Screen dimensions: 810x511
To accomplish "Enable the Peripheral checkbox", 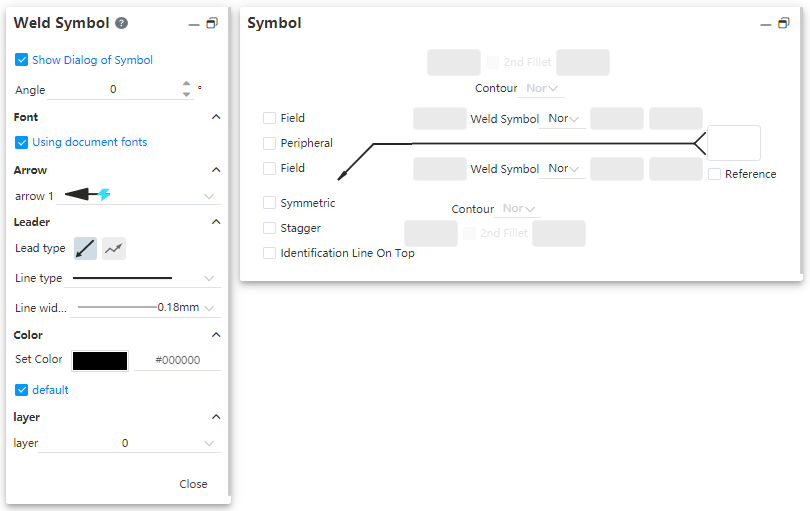I will click(x=269, y=143).
